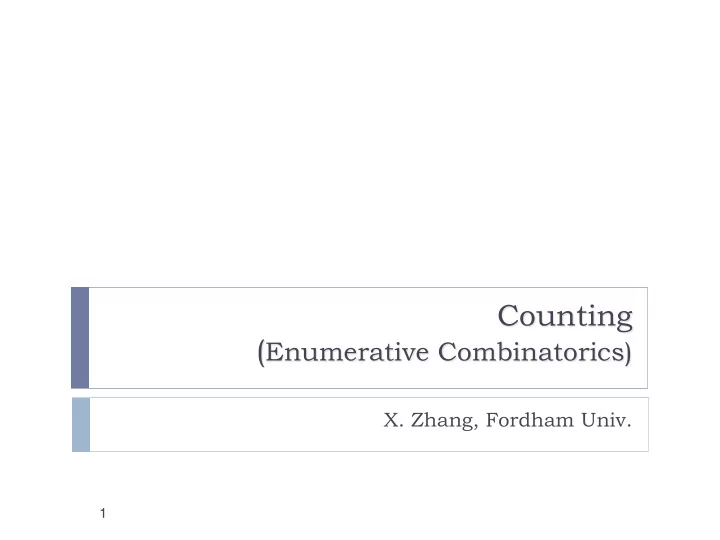Click the name "Zhang" in the subtitle
720x540 pixels.
tap(442, 421)
